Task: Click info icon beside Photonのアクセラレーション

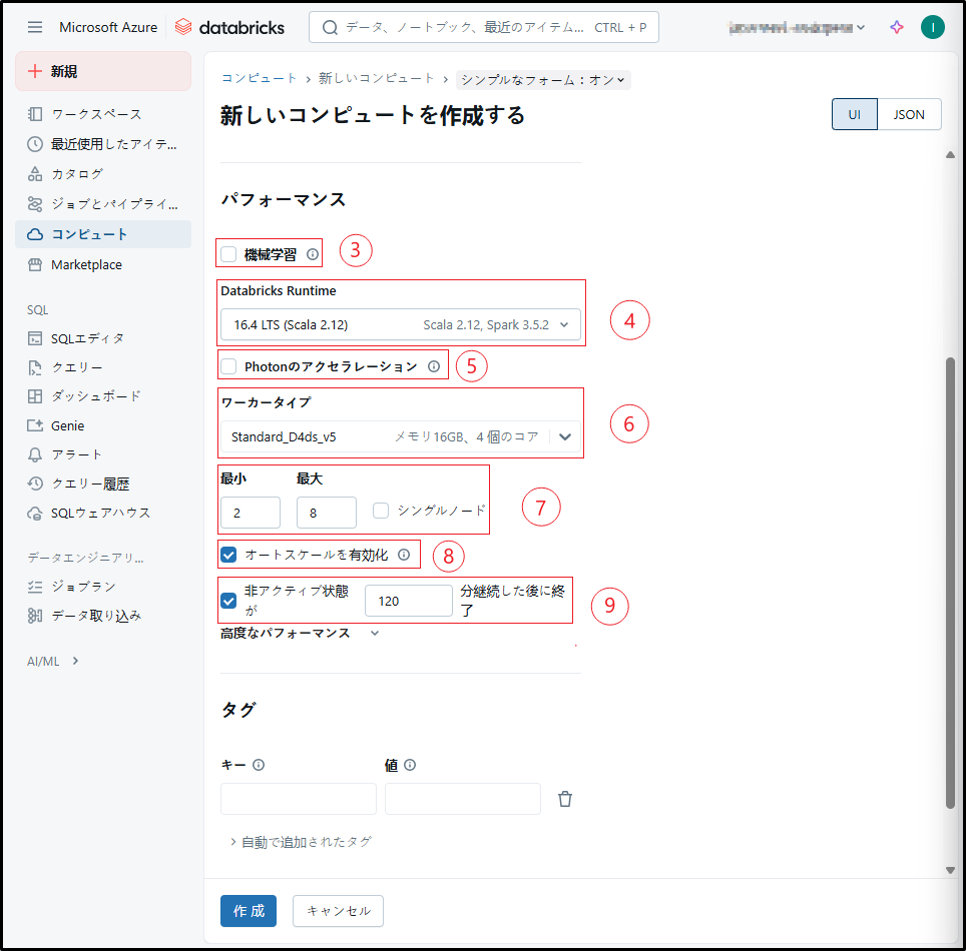Action: tap(434, 366)
